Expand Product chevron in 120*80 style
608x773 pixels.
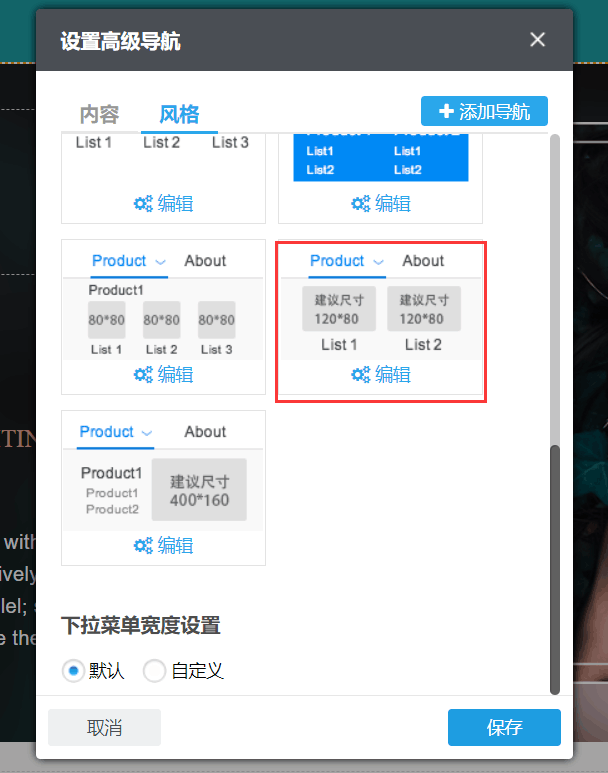(378, 262)
